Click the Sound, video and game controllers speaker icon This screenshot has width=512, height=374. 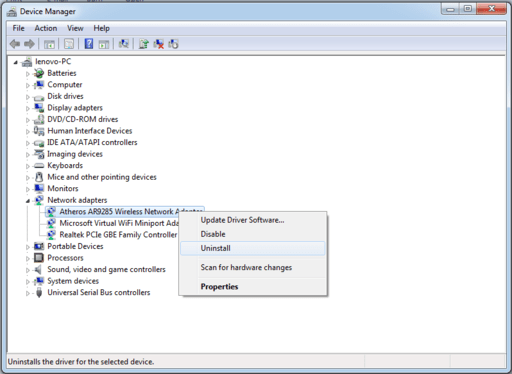point(38,269)
